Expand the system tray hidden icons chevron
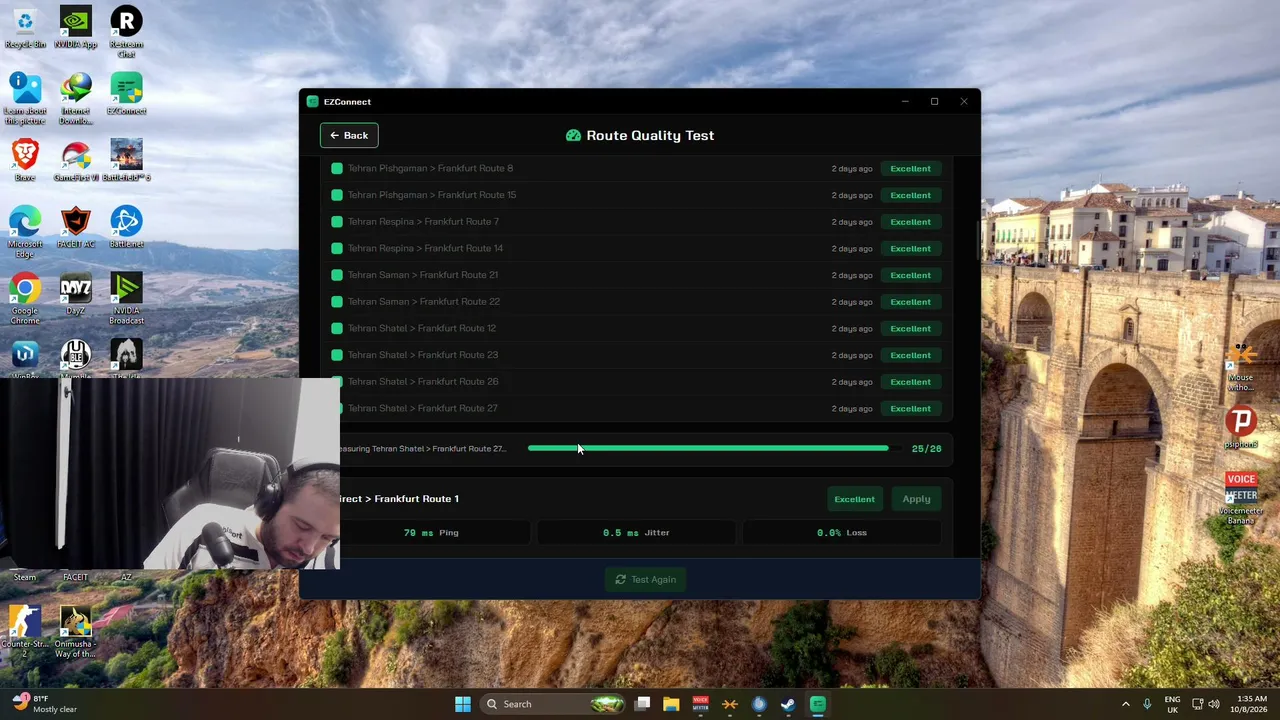The height and width of the screenshot is (720, 1280). [x=1125, y=704]
